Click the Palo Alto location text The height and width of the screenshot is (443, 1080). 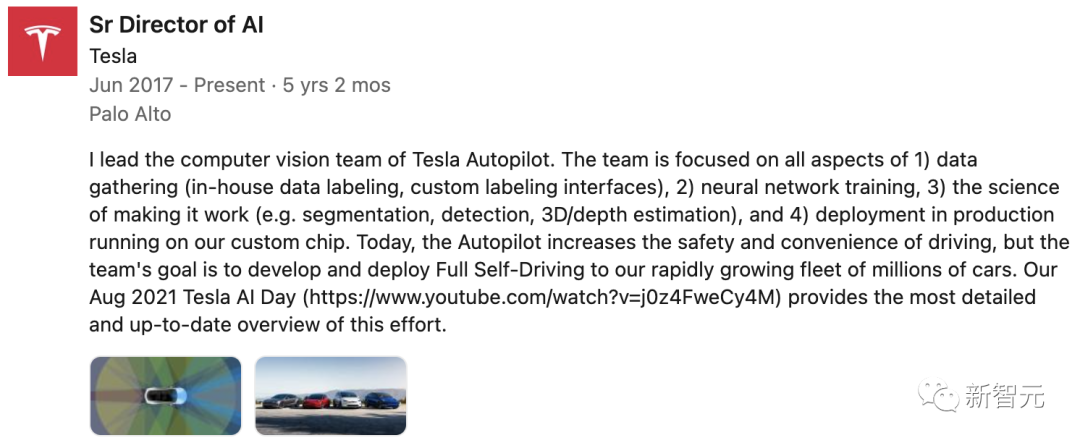(x=130, y=114)
